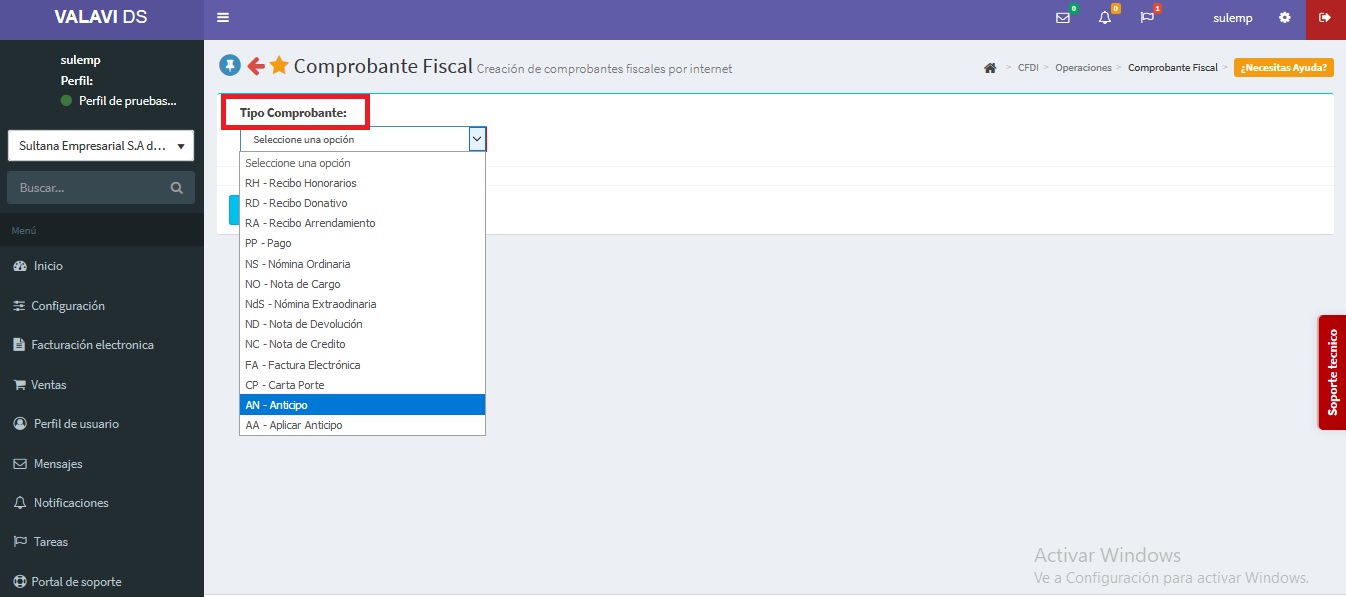
Task: Click the hamburger menu toggle icon
Action: point(223,18)
